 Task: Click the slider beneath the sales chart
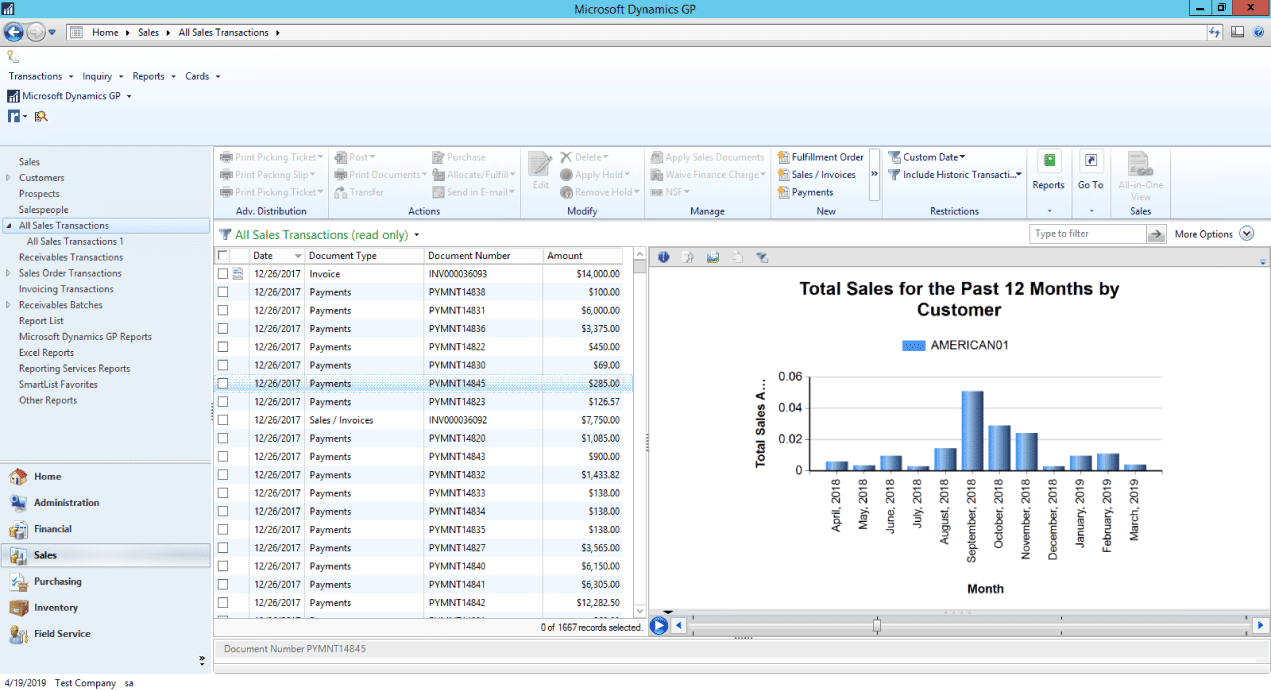(x=876, y=625)
